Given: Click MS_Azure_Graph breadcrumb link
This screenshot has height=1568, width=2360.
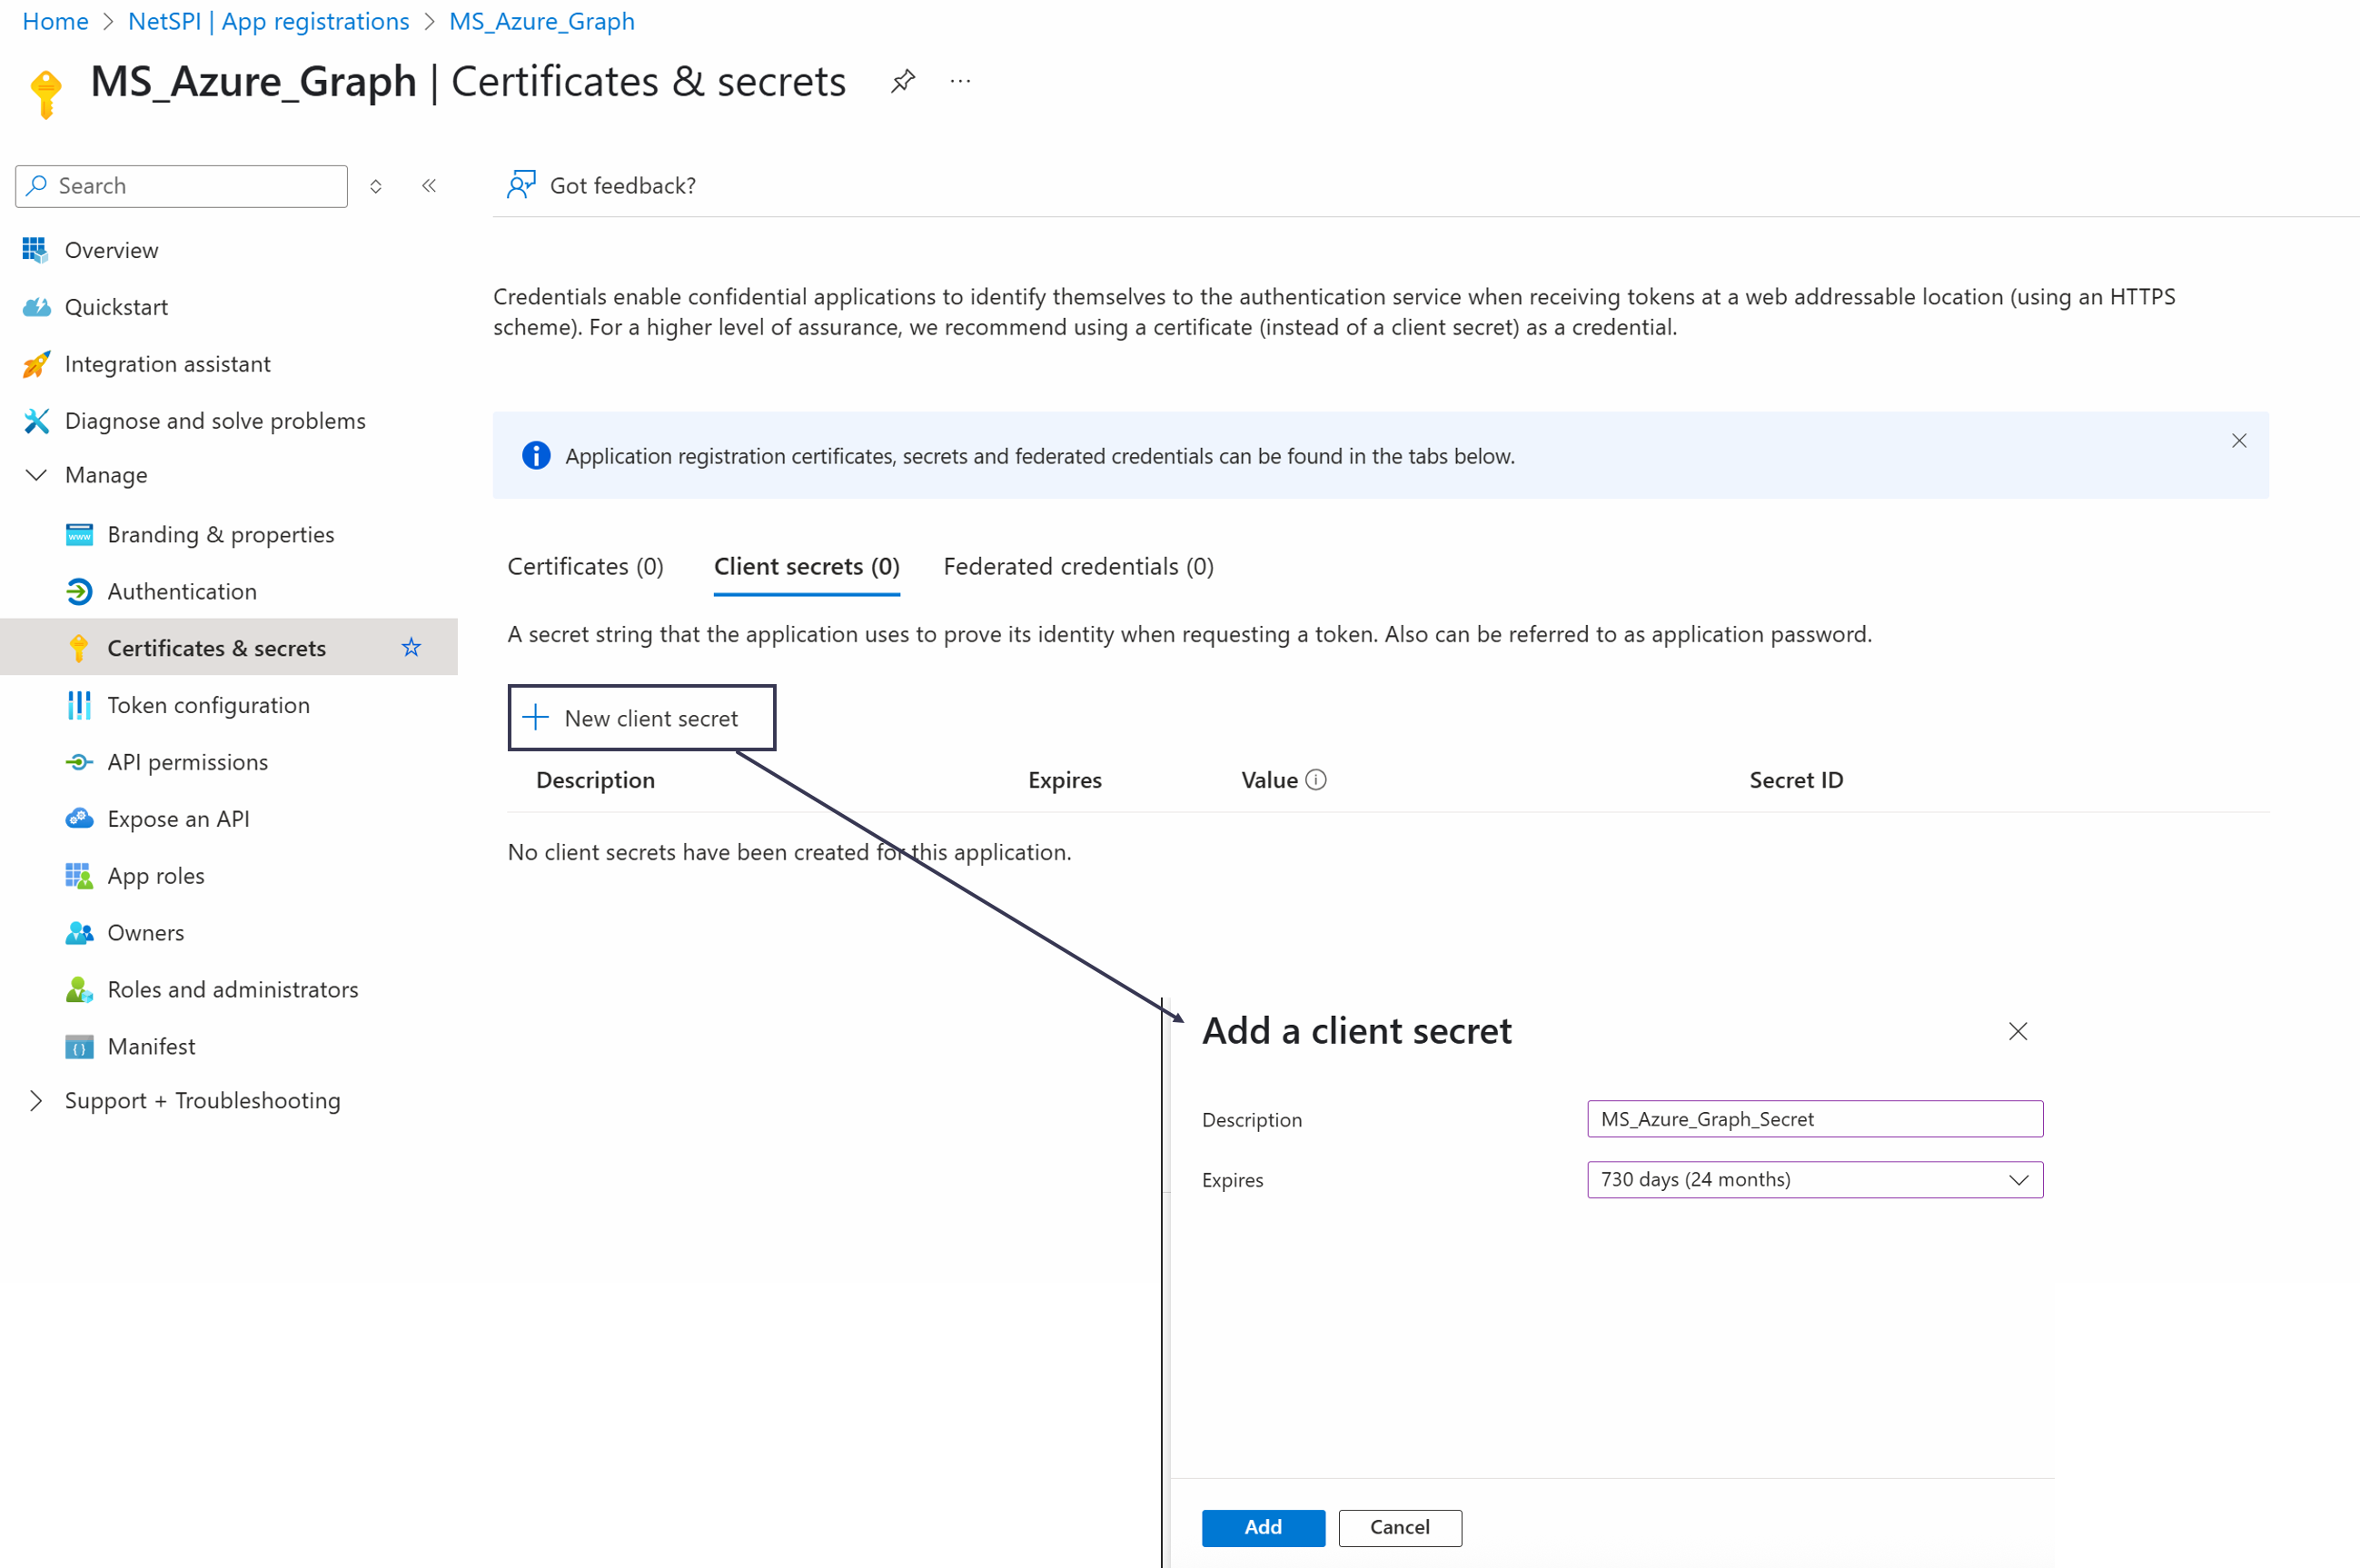Looking at the screenshot, I should [542, 21].
